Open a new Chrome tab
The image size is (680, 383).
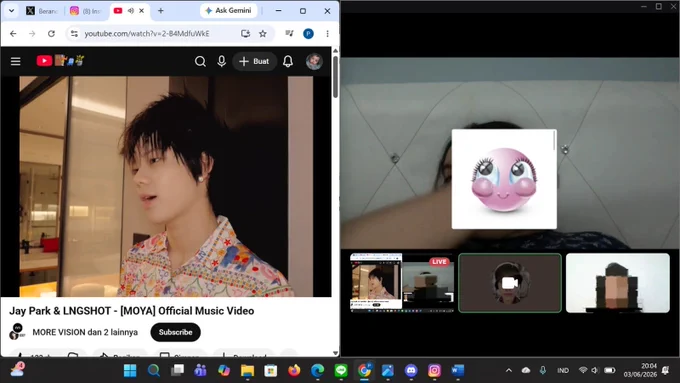pos(160,11)
